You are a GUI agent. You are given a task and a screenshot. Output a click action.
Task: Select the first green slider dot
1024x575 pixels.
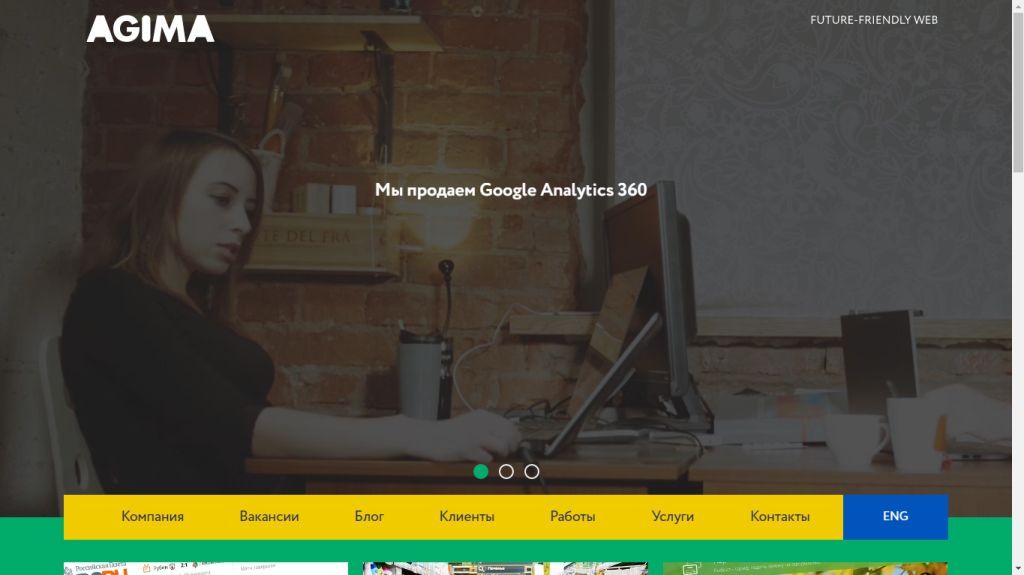click(481, 472)
